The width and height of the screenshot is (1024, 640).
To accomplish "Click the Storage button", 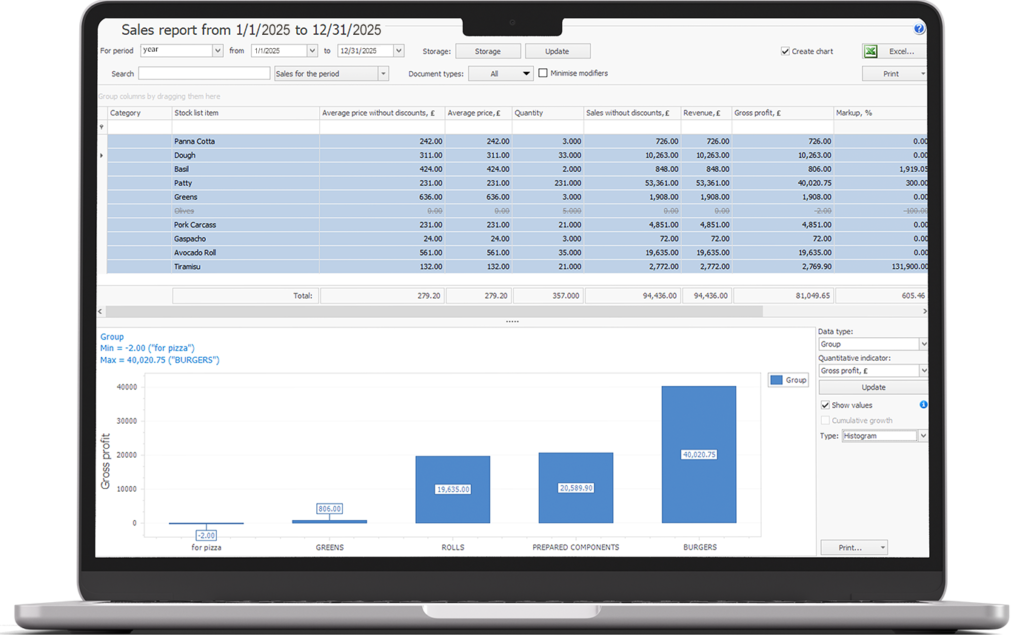I will pos(486,51).
